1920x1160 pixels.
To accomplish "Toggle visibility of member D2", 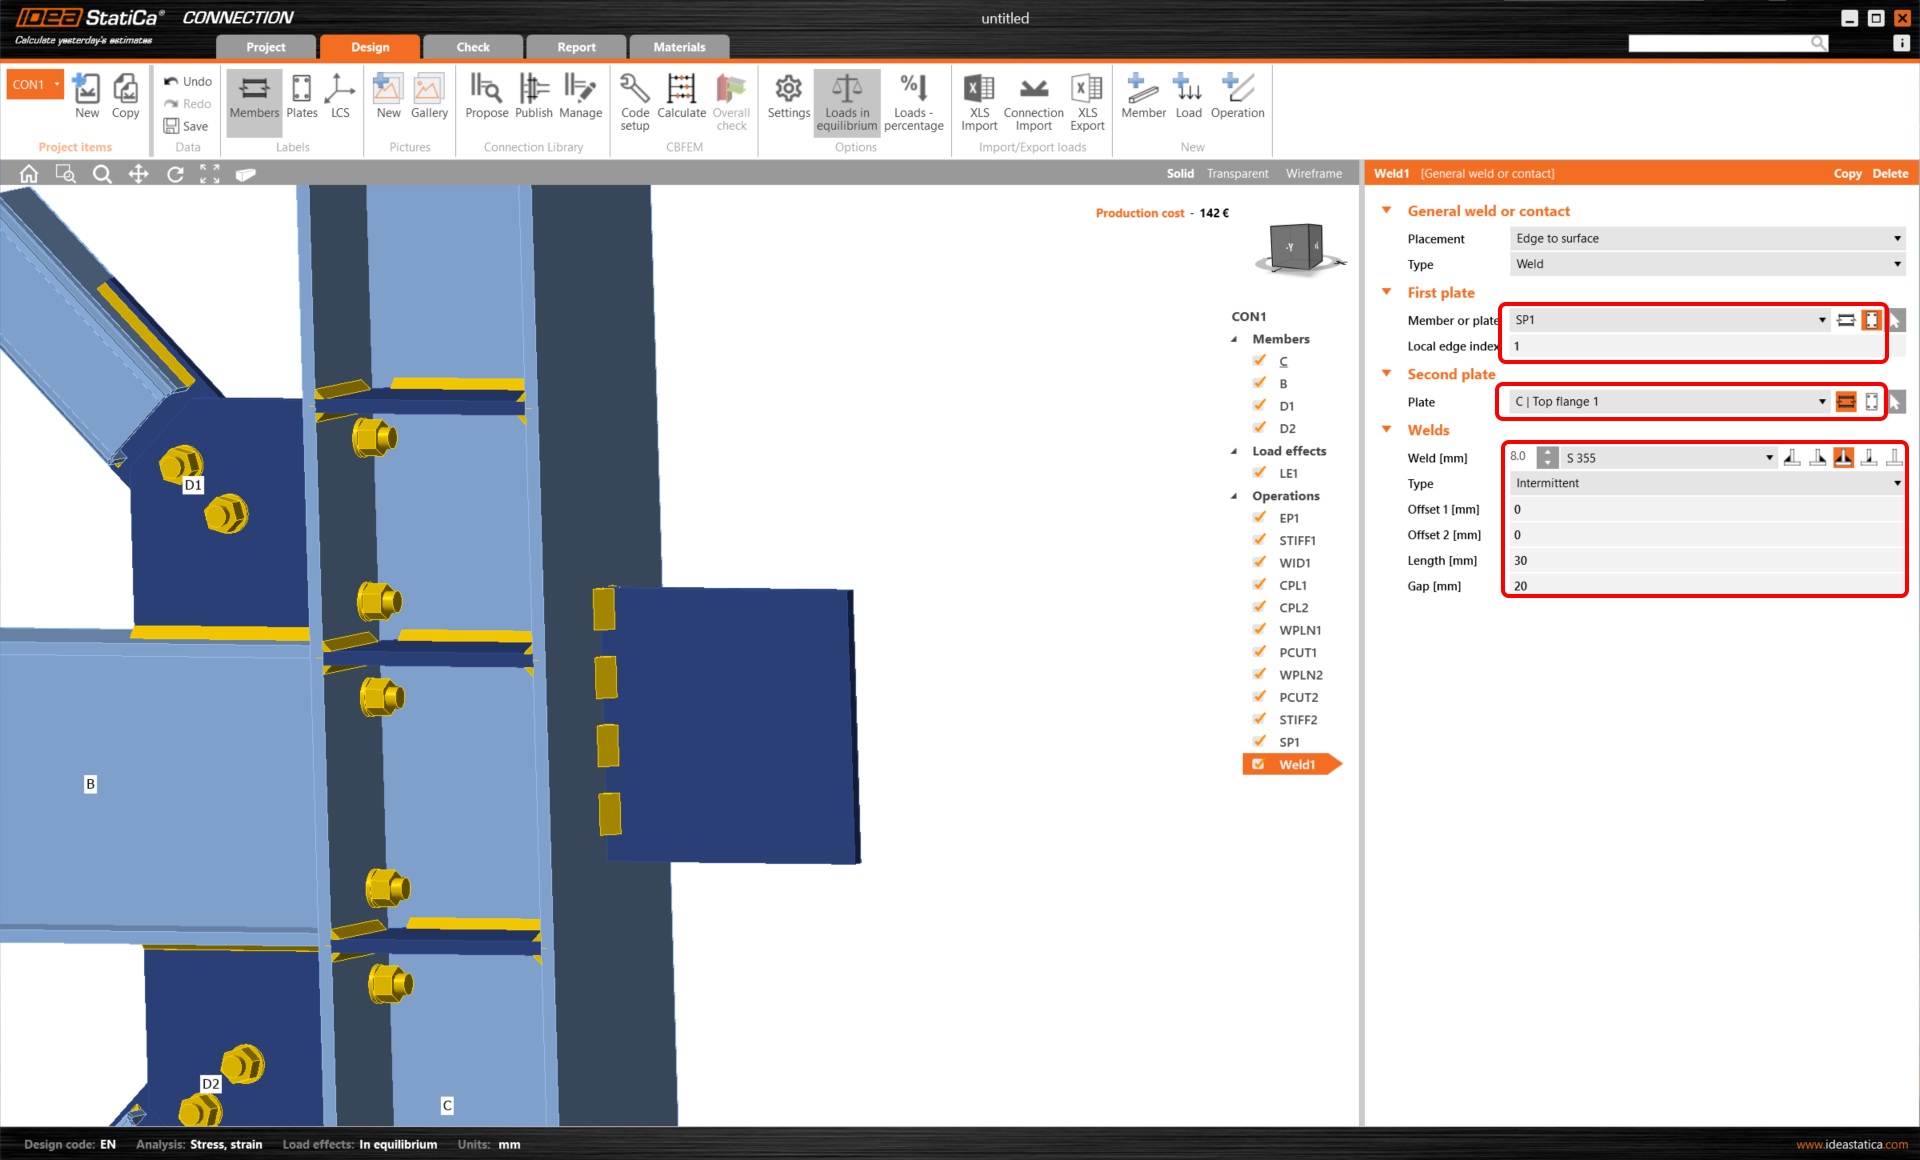I will click(x=1259, y=427).
